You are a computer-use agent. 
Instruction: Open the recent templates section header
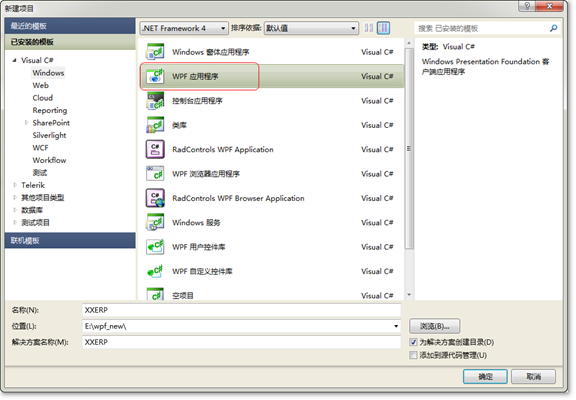pos(70,26)
